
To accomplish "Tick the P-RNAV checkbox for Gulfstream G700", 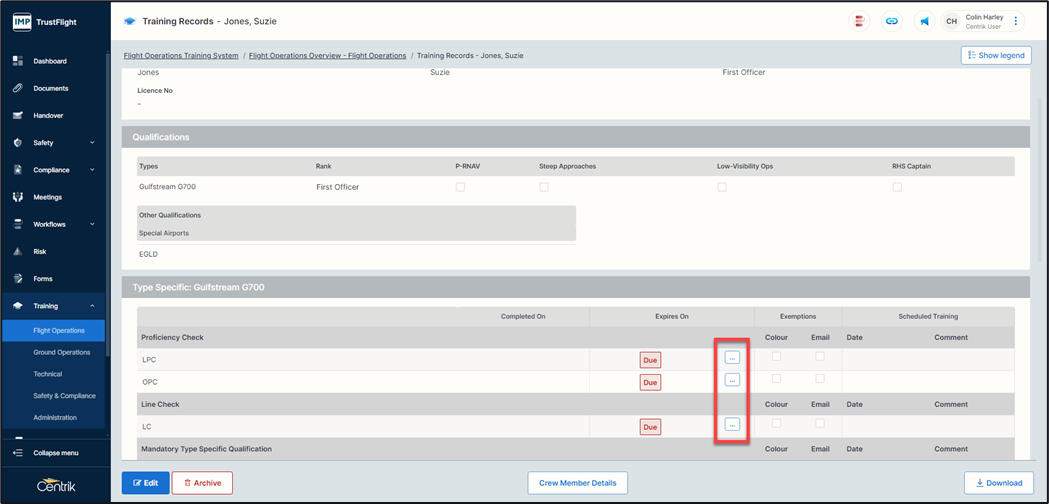I will pos(460,187).
